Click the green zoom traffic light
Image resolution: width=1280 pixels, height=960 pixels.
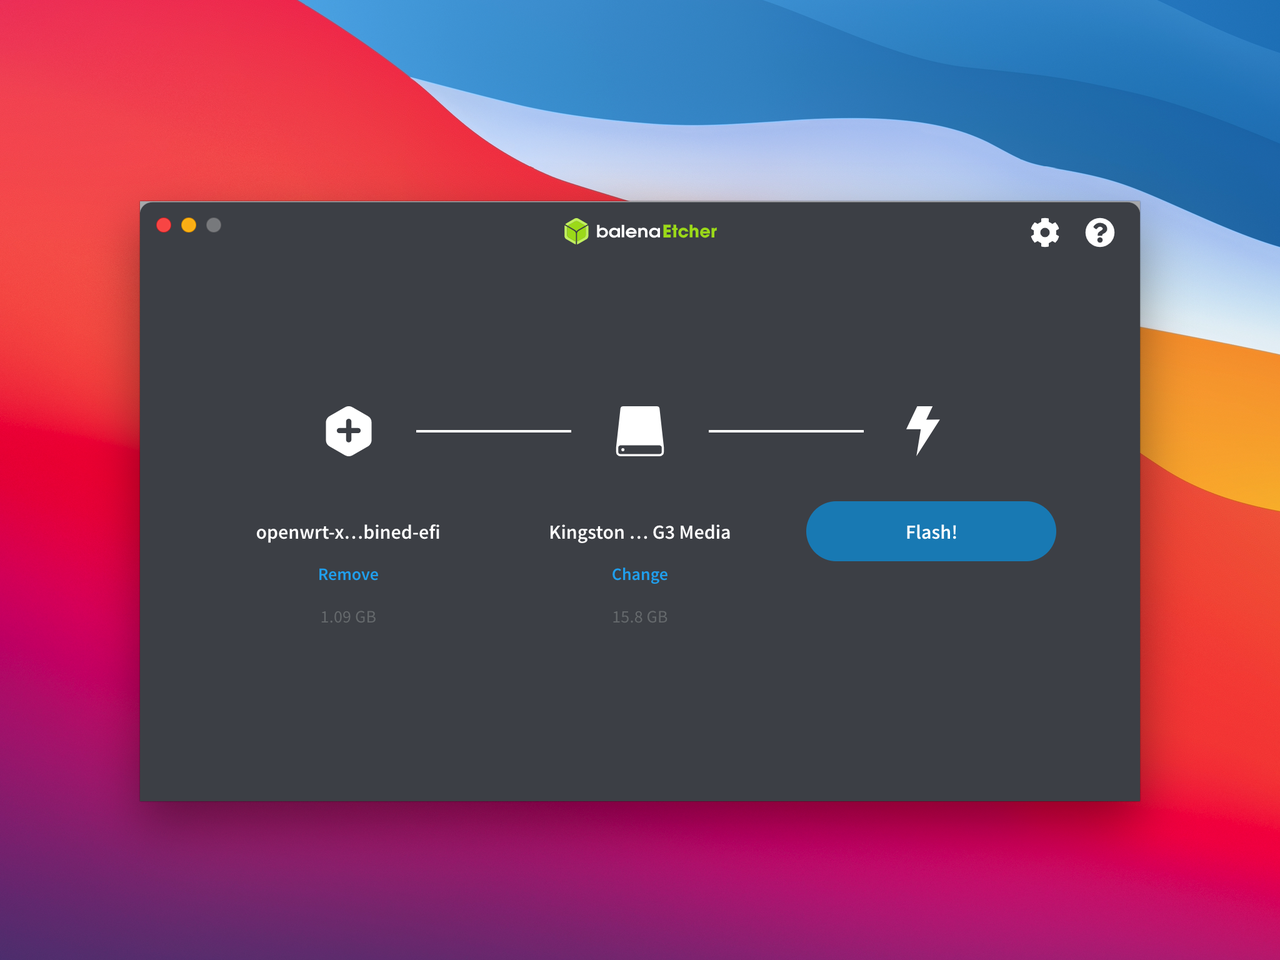pyautogui.click(x=213, y=225)
